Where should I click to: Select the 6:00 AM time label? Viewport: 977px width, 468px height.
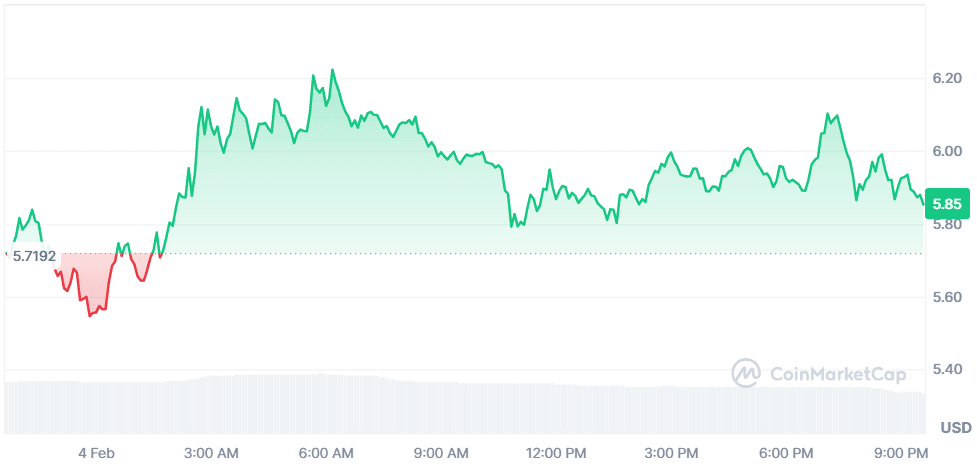pos(327,453)
